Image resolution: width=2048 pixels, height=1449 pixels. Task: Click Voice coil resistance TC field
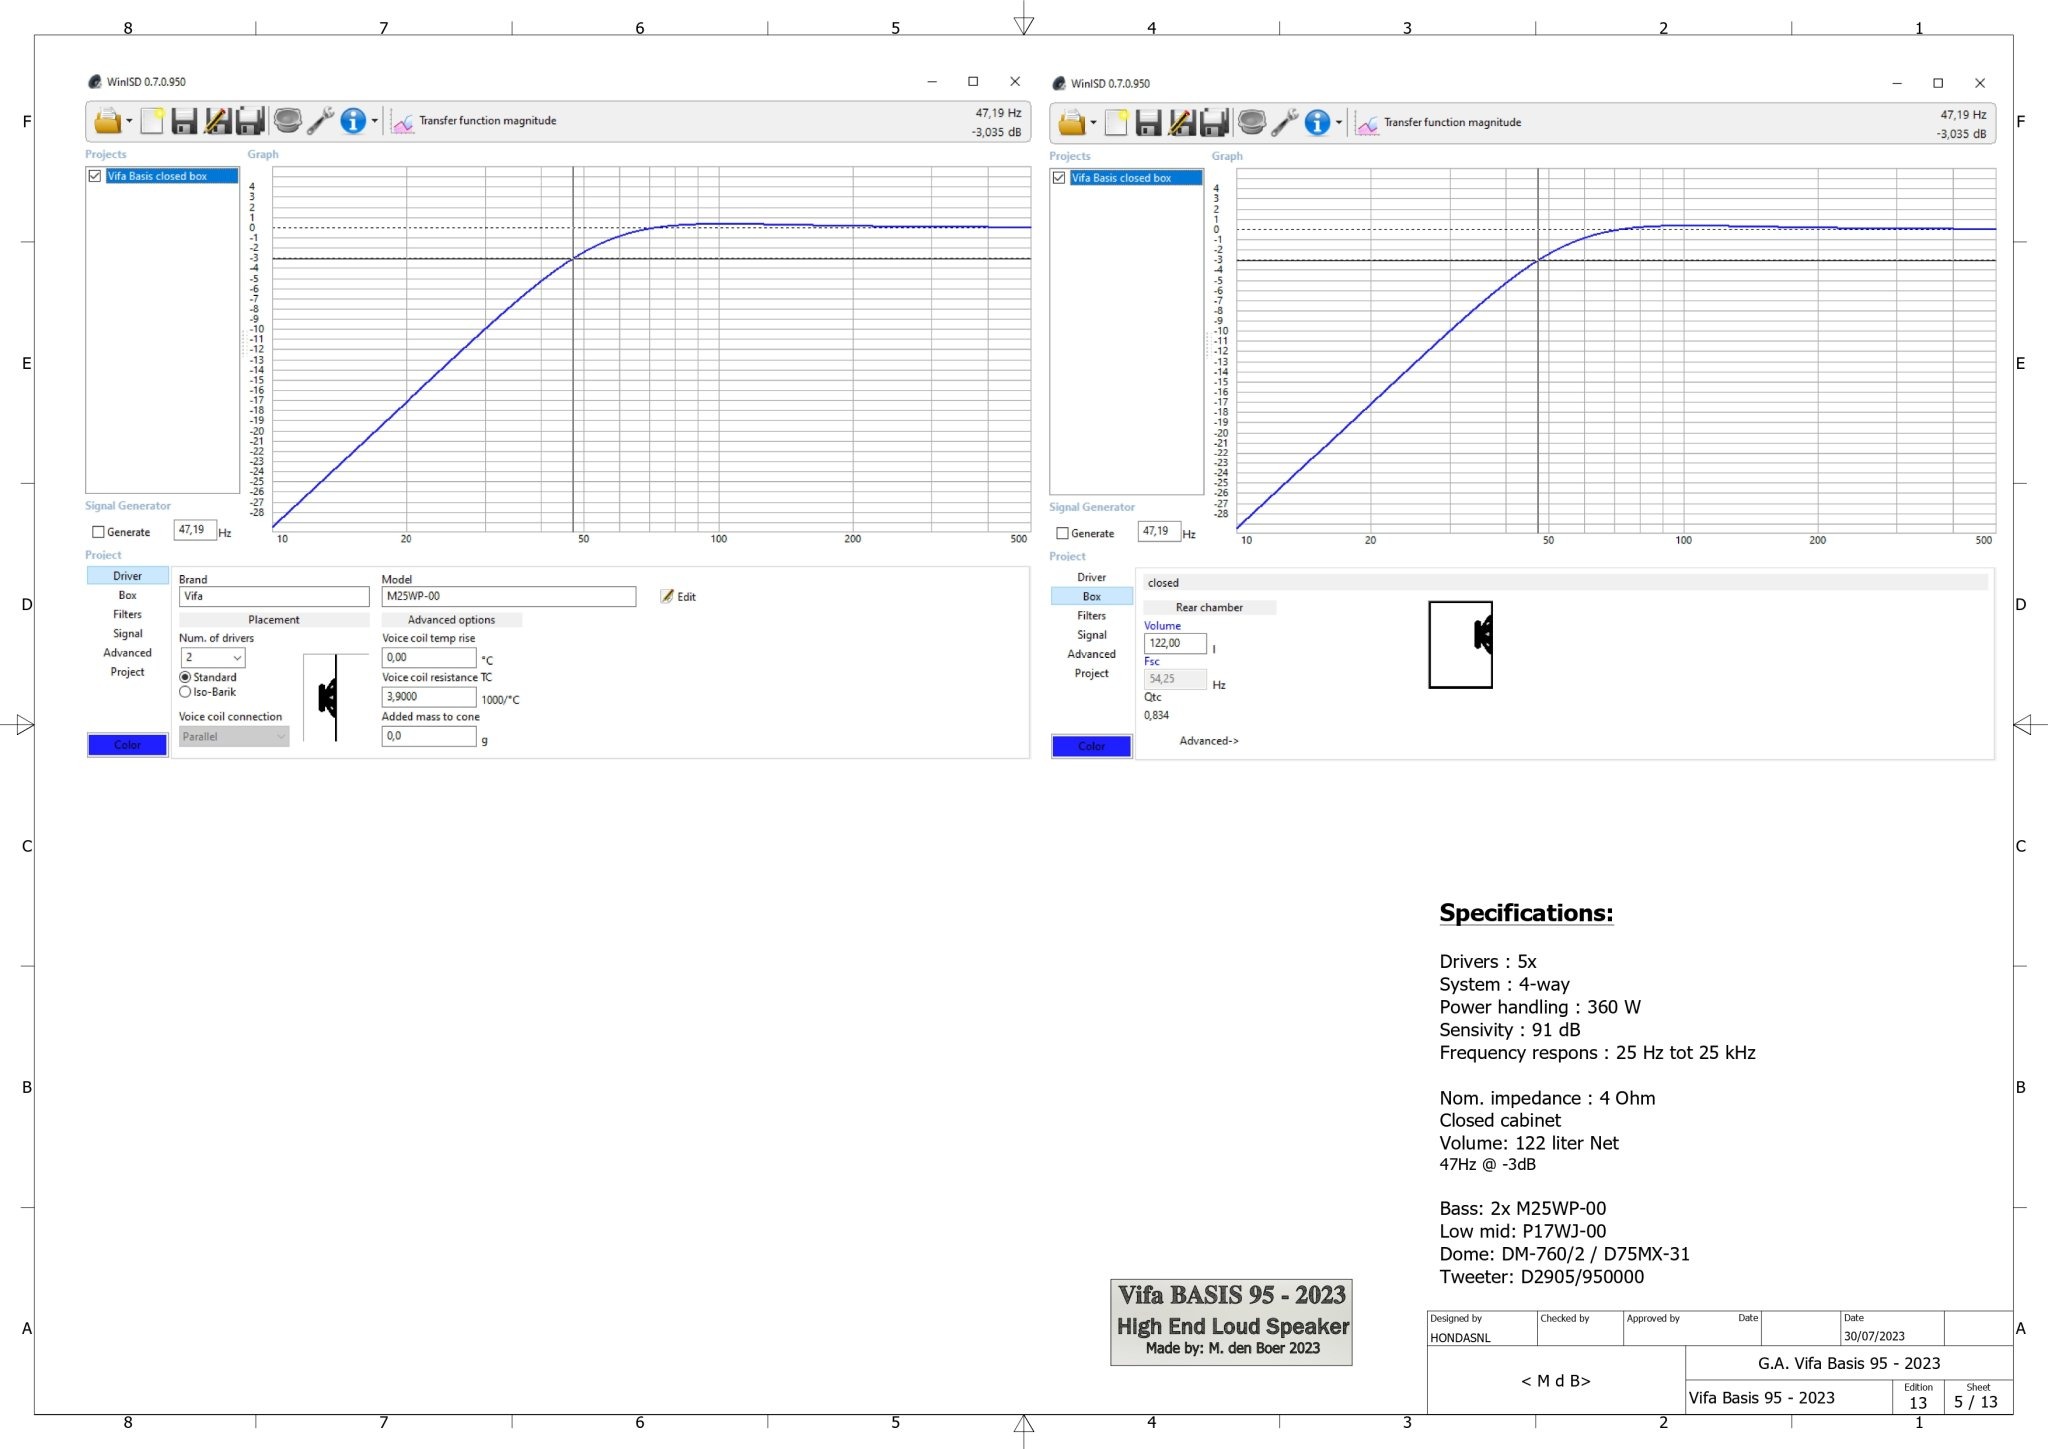[428, 697]
